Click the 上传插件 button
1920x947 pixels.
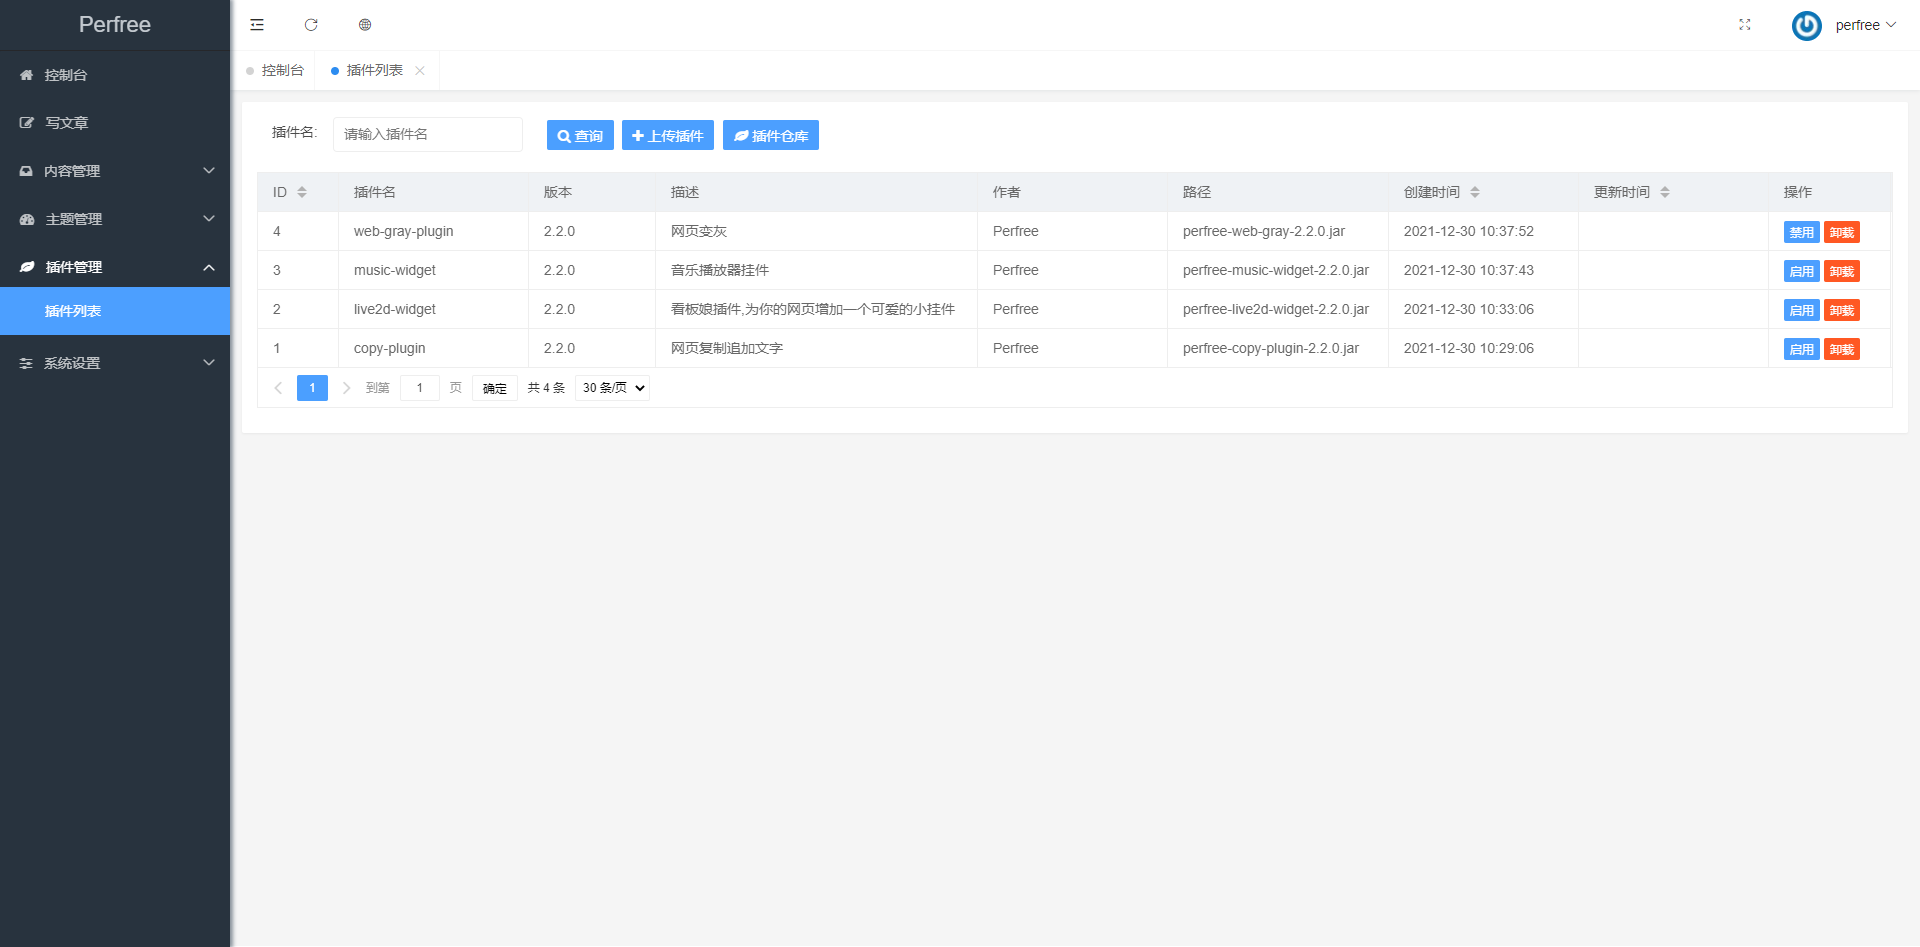pos(668,135)
